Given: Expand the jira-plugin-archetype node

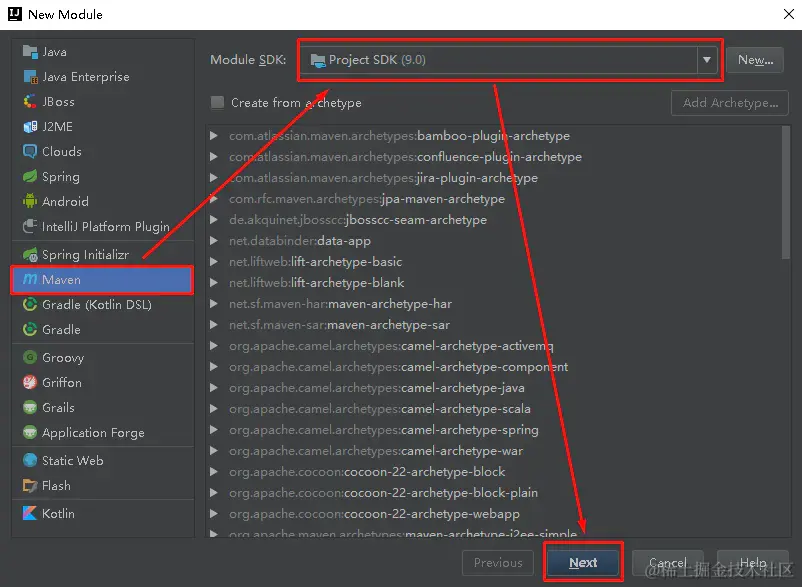Looking at the screenshot, I should pyautogui.click(x=214, y=177).
